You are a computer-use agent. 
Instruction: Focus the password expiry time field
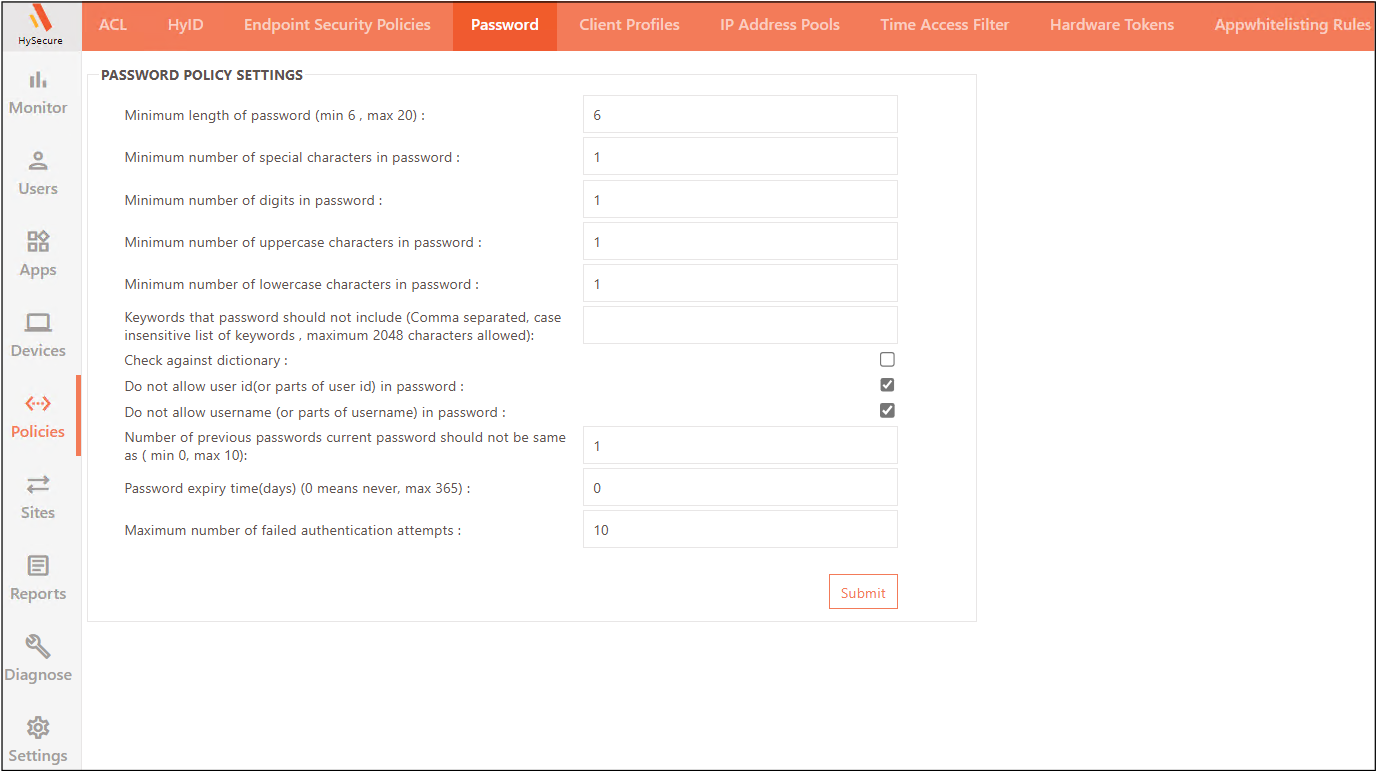click(x=740, y=488)
